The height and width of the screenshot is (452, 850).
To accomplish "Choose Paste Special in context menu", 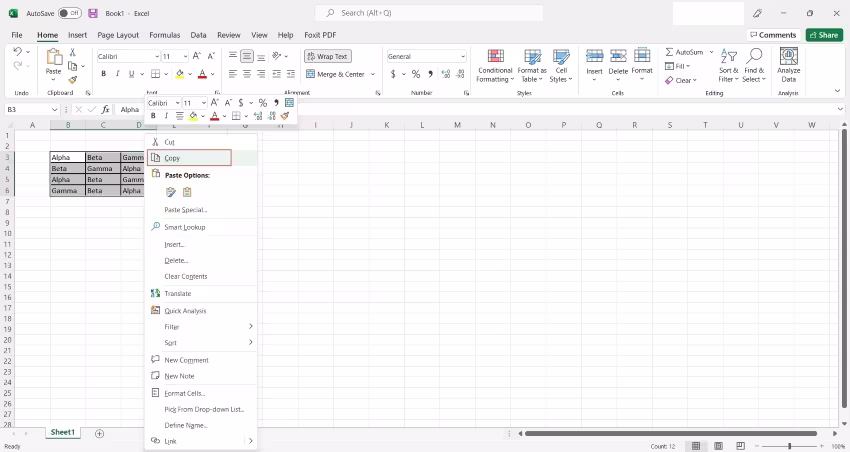I will (185, 210).
